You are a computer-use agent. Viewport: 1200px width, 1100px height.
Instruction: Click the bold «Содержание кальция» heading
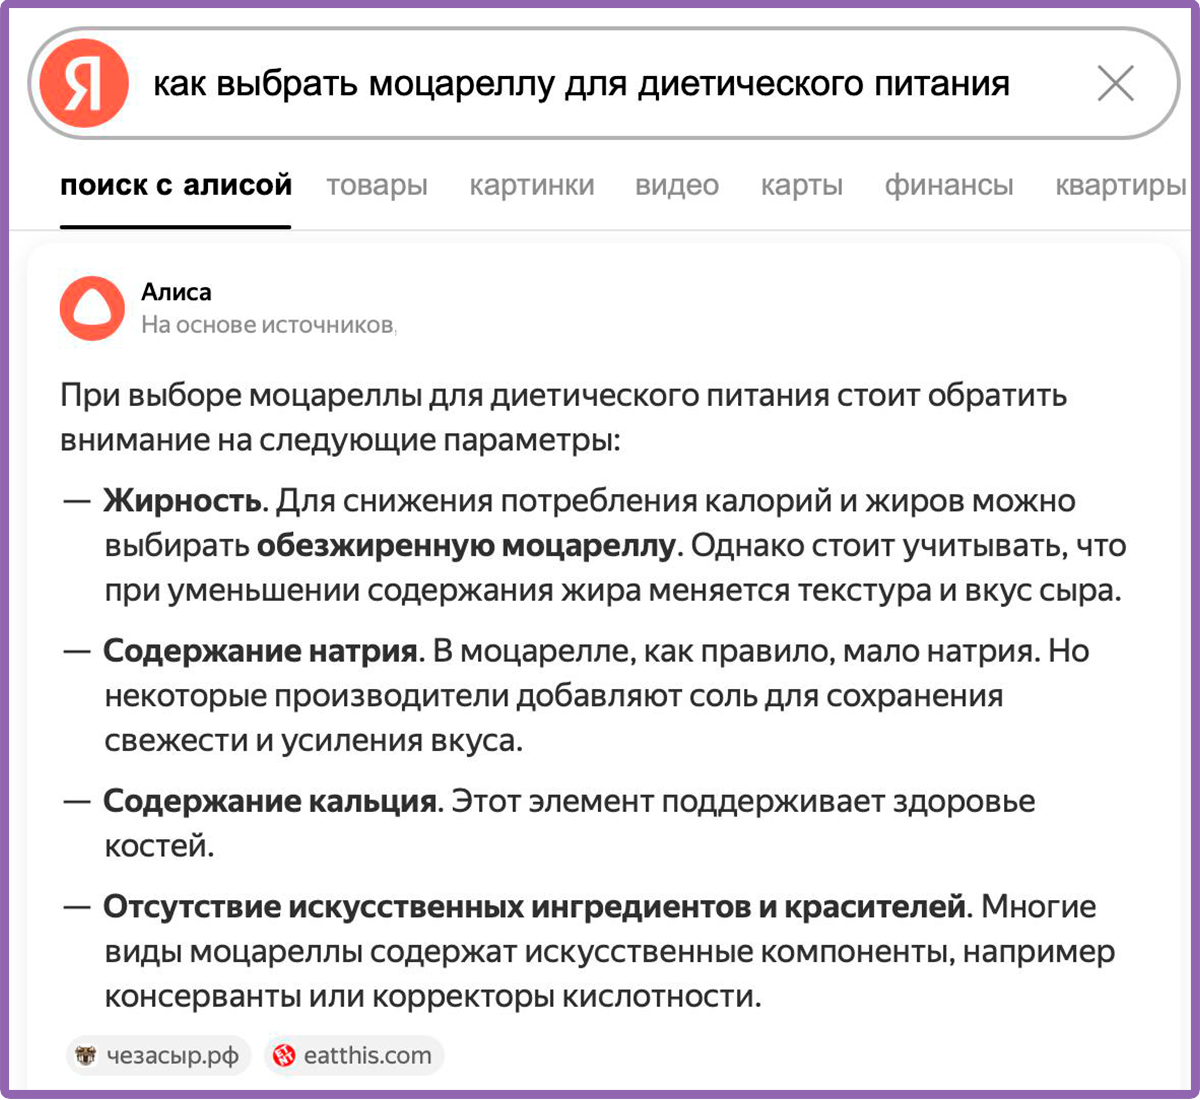pos(271,801)
